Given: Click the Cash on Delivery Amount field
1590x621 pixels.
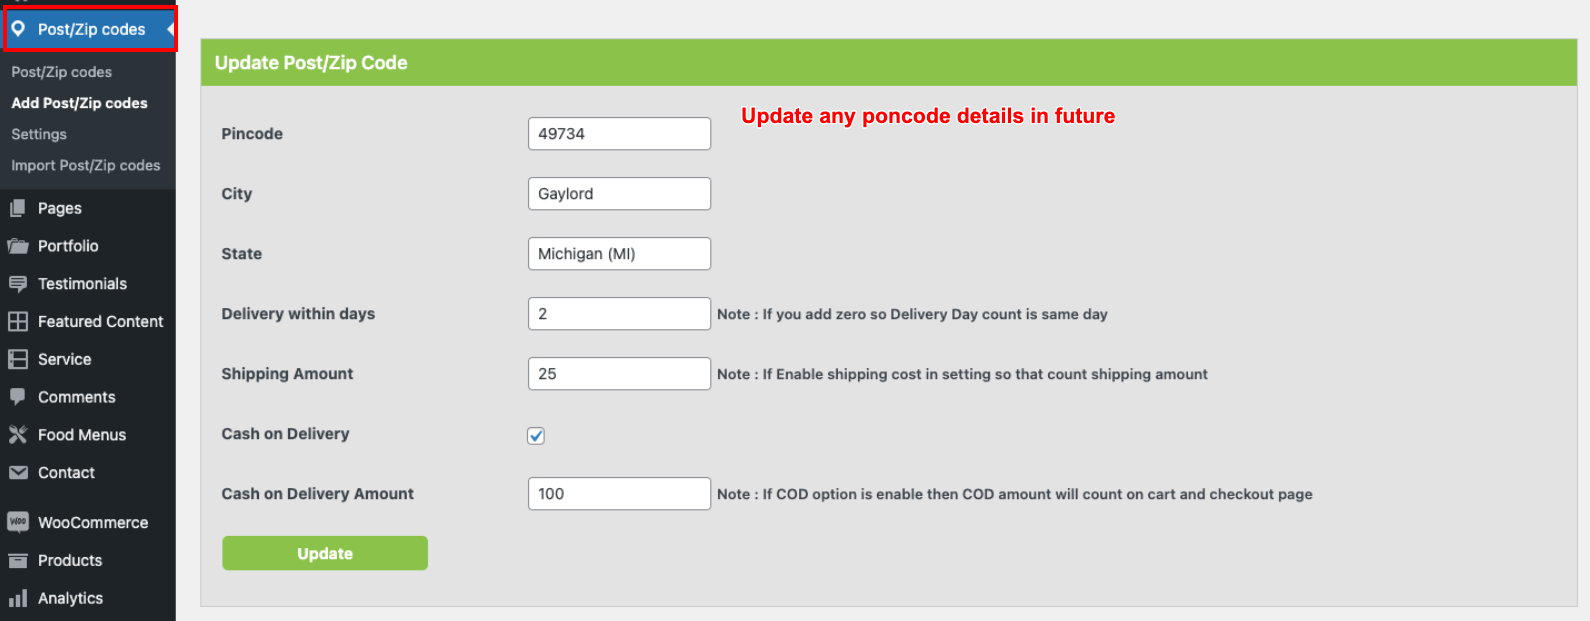Looking at the screenshot, I should 619,494.
